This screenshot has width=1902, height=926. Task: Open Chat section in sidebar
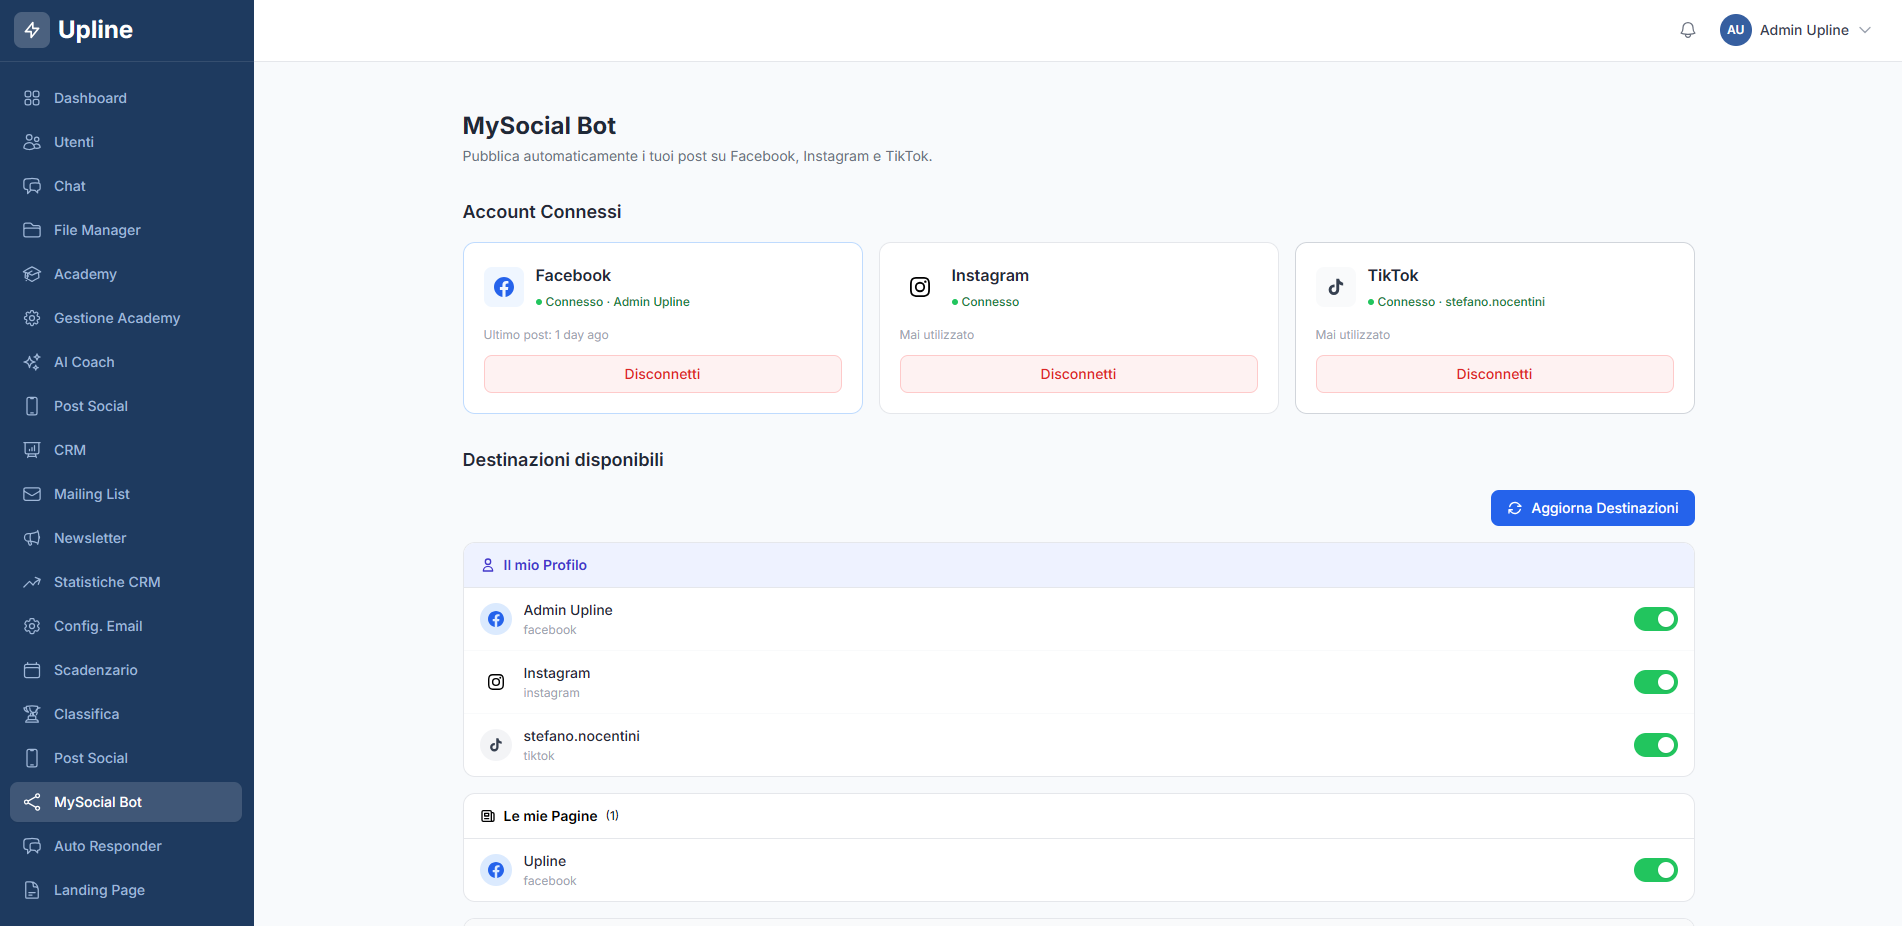click(126, 186)
